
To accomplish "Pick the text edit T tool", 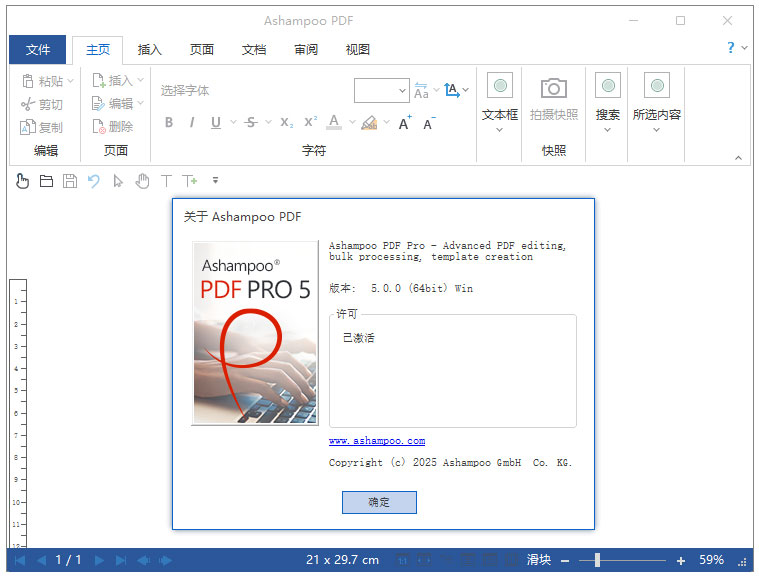I will [166, 181].
